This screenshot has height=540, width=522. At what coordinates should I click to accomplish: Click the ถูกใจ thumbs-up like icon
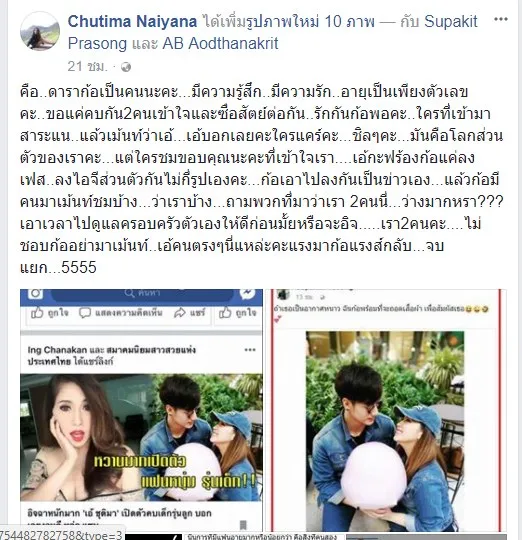click(37, 313)
